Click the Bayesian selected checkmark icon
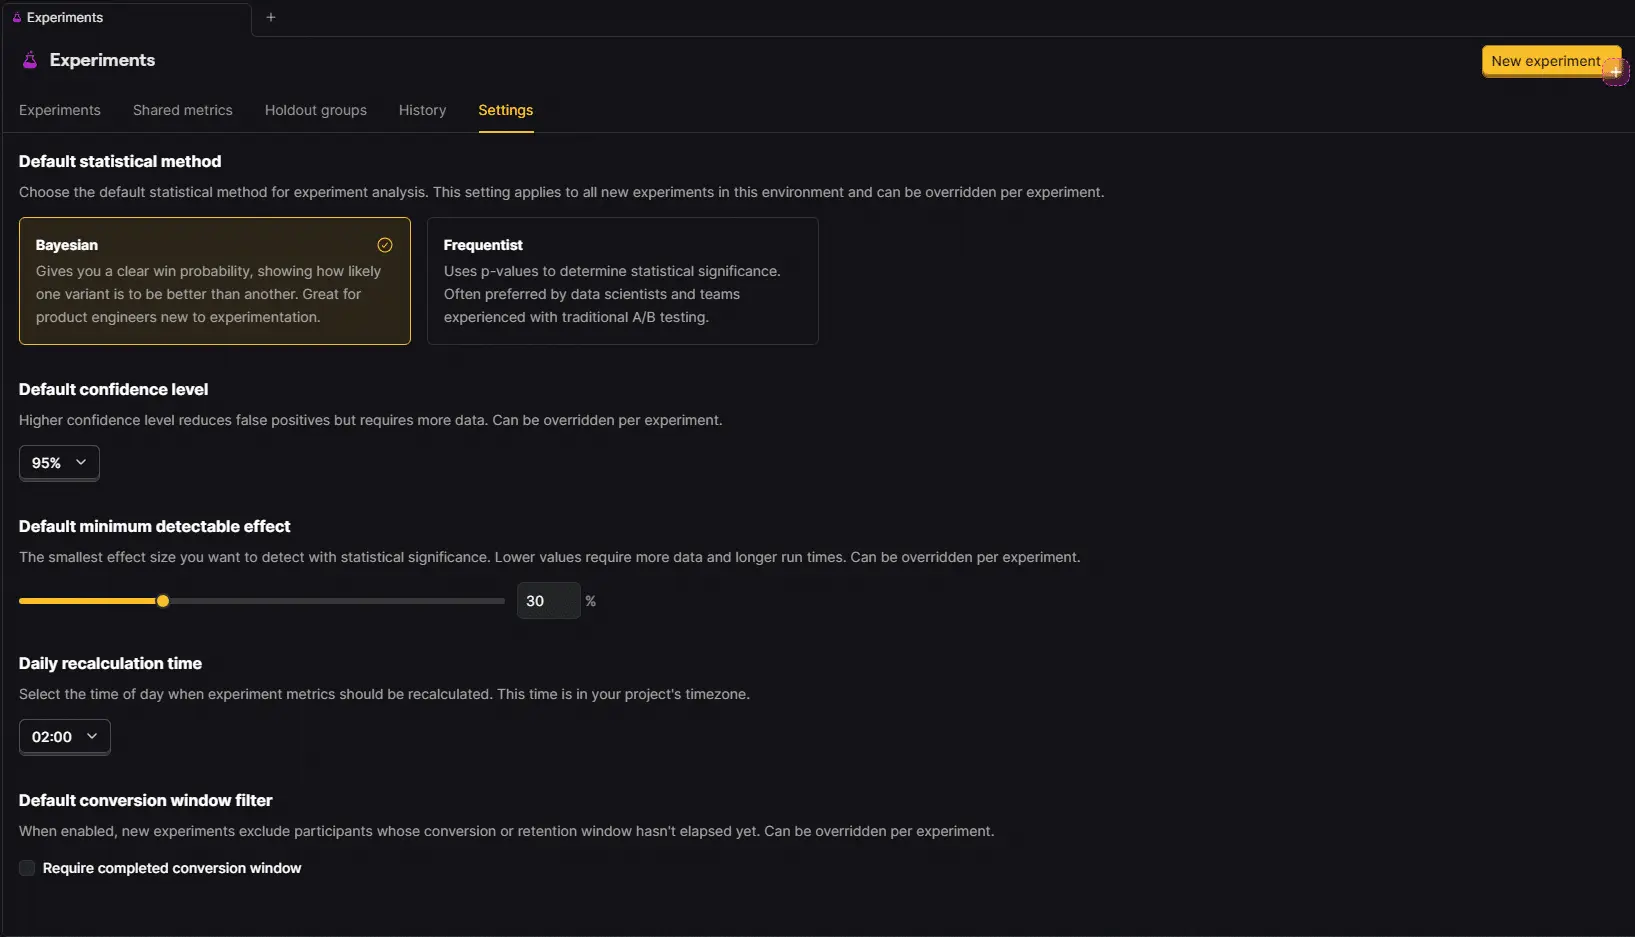Image resolution: width=1635 pixels, height=937 pixels. point(385,245)
